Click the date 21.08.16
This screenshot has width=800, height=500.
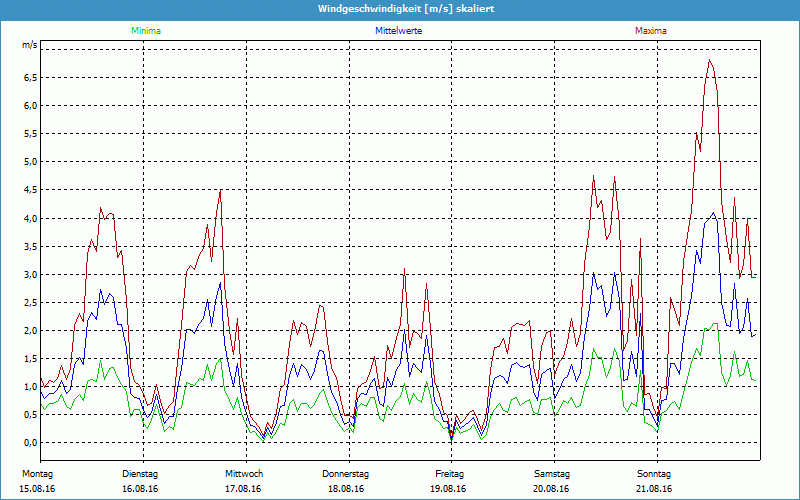tap(654, 489)
